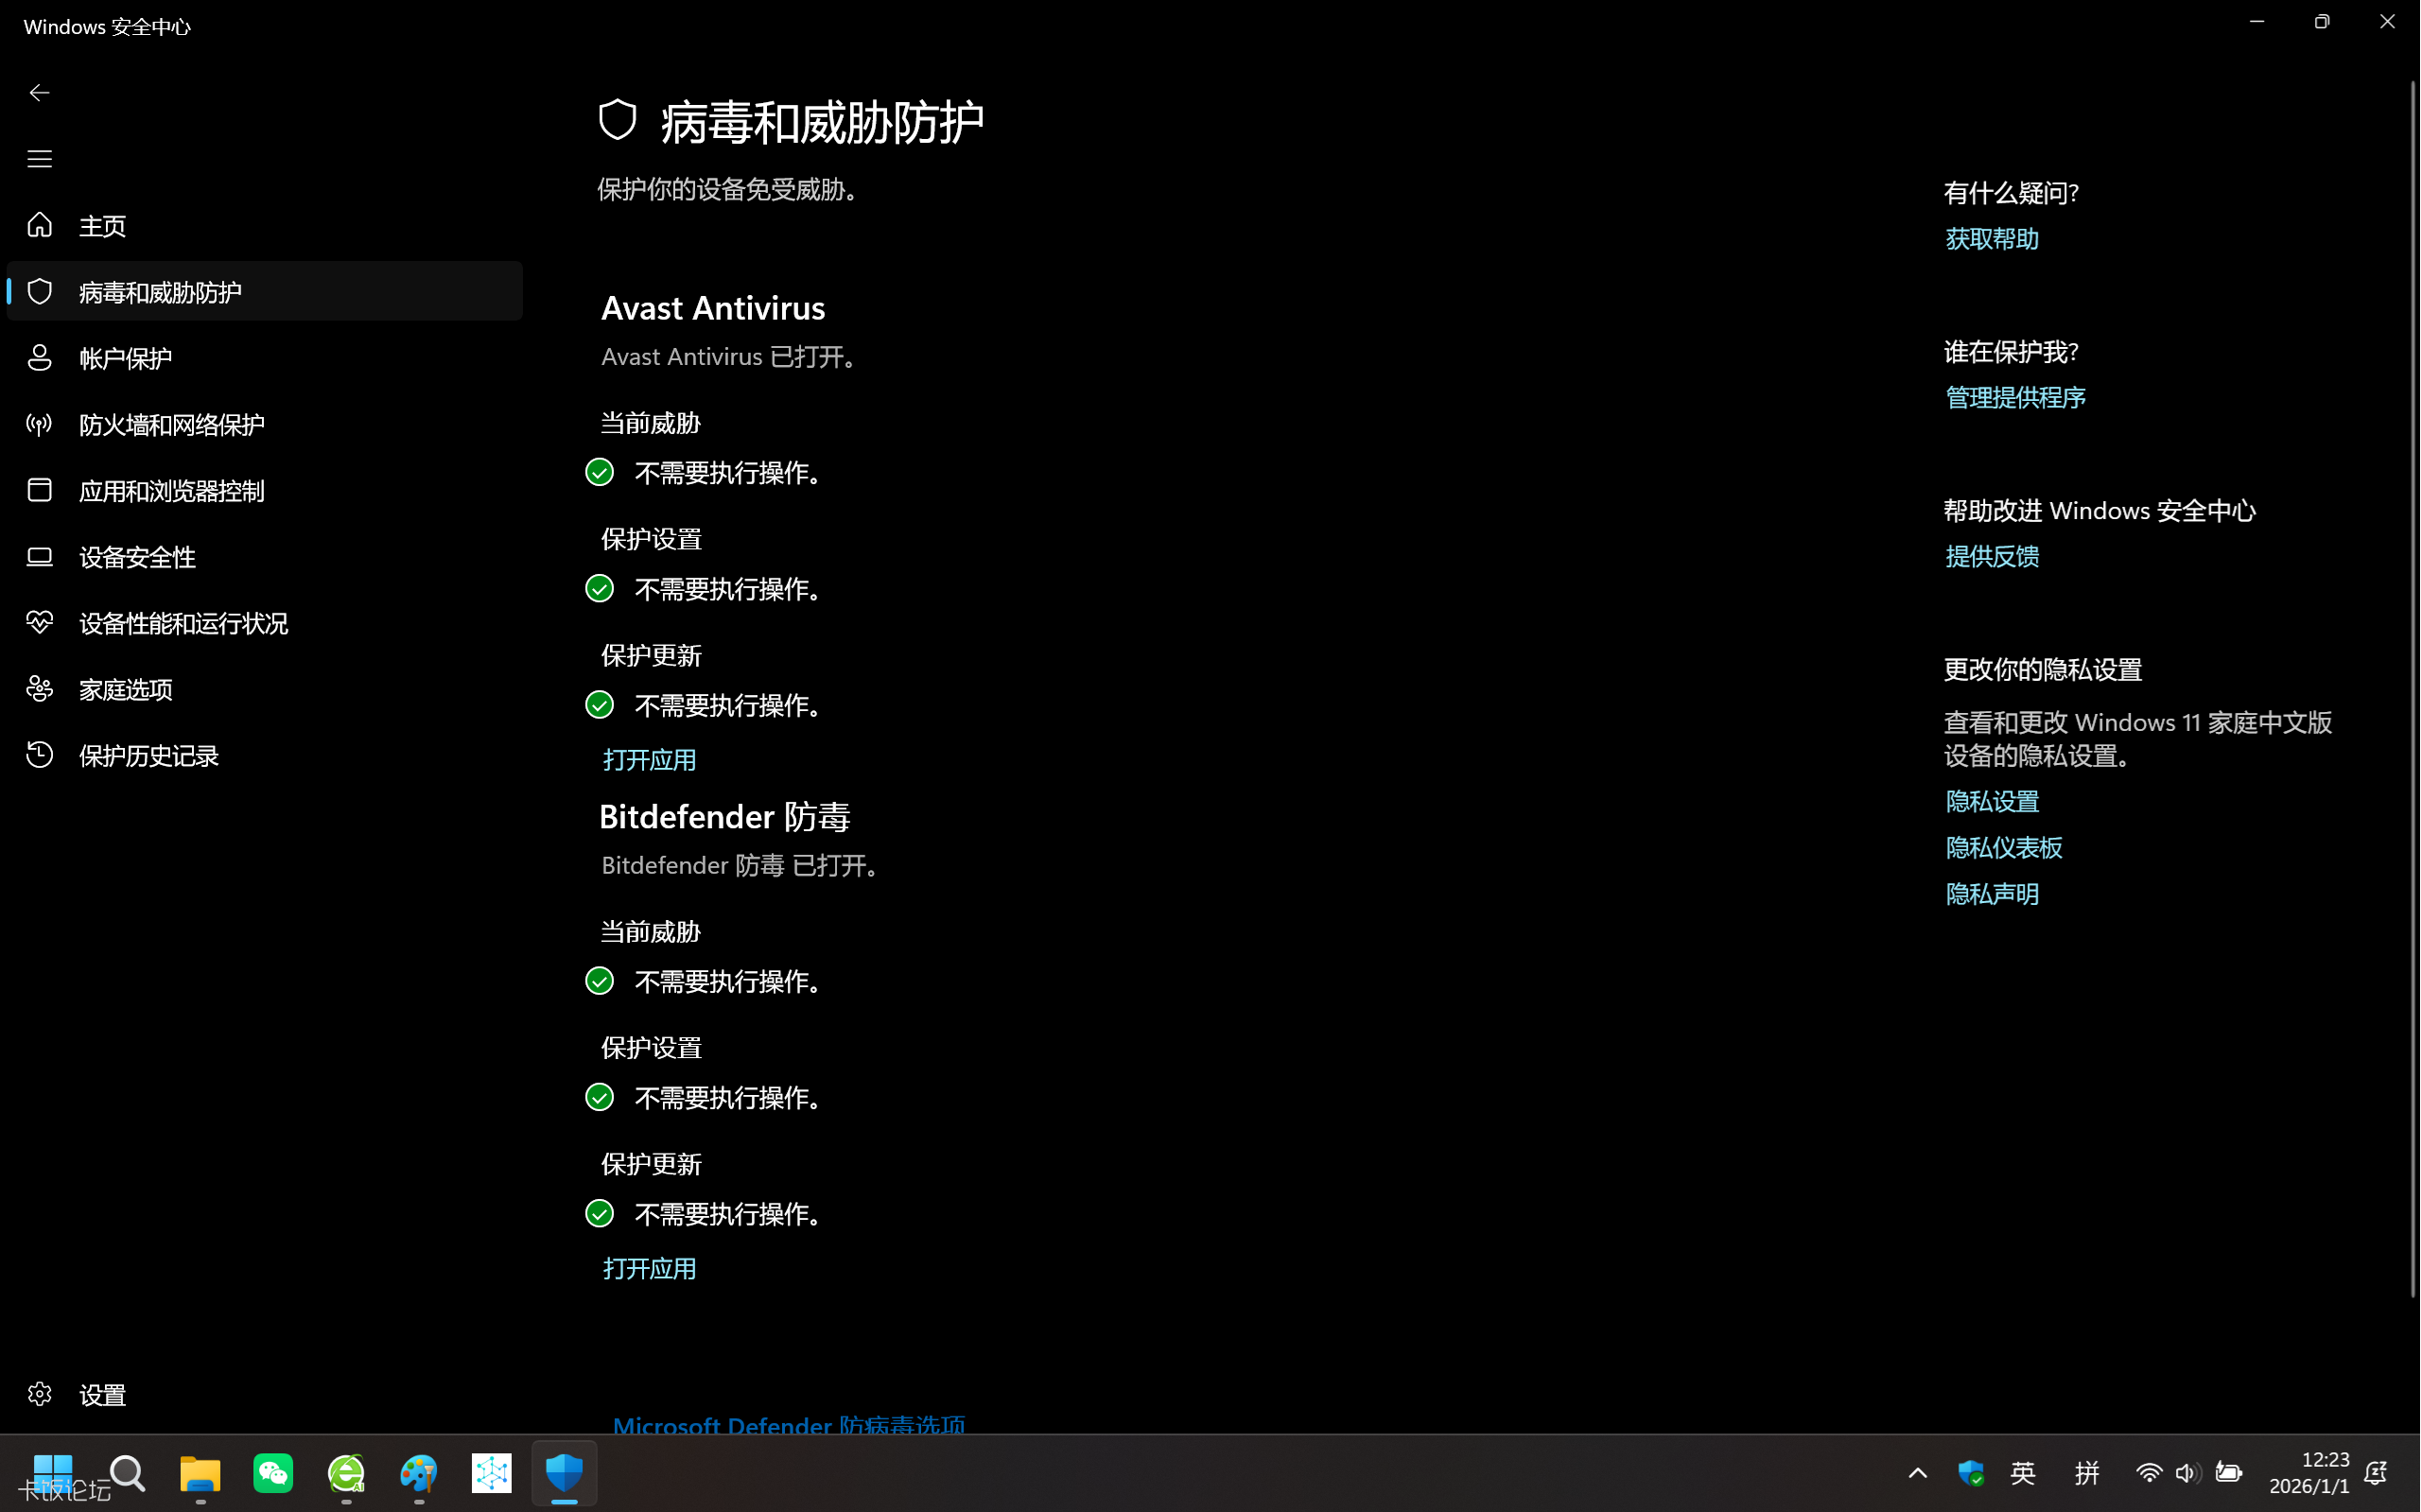Image resolution: width=2421 pixels, height=1512 pixels.
Task: Expand Microsoft Defender 防病毒选项
Action: 789,1424
